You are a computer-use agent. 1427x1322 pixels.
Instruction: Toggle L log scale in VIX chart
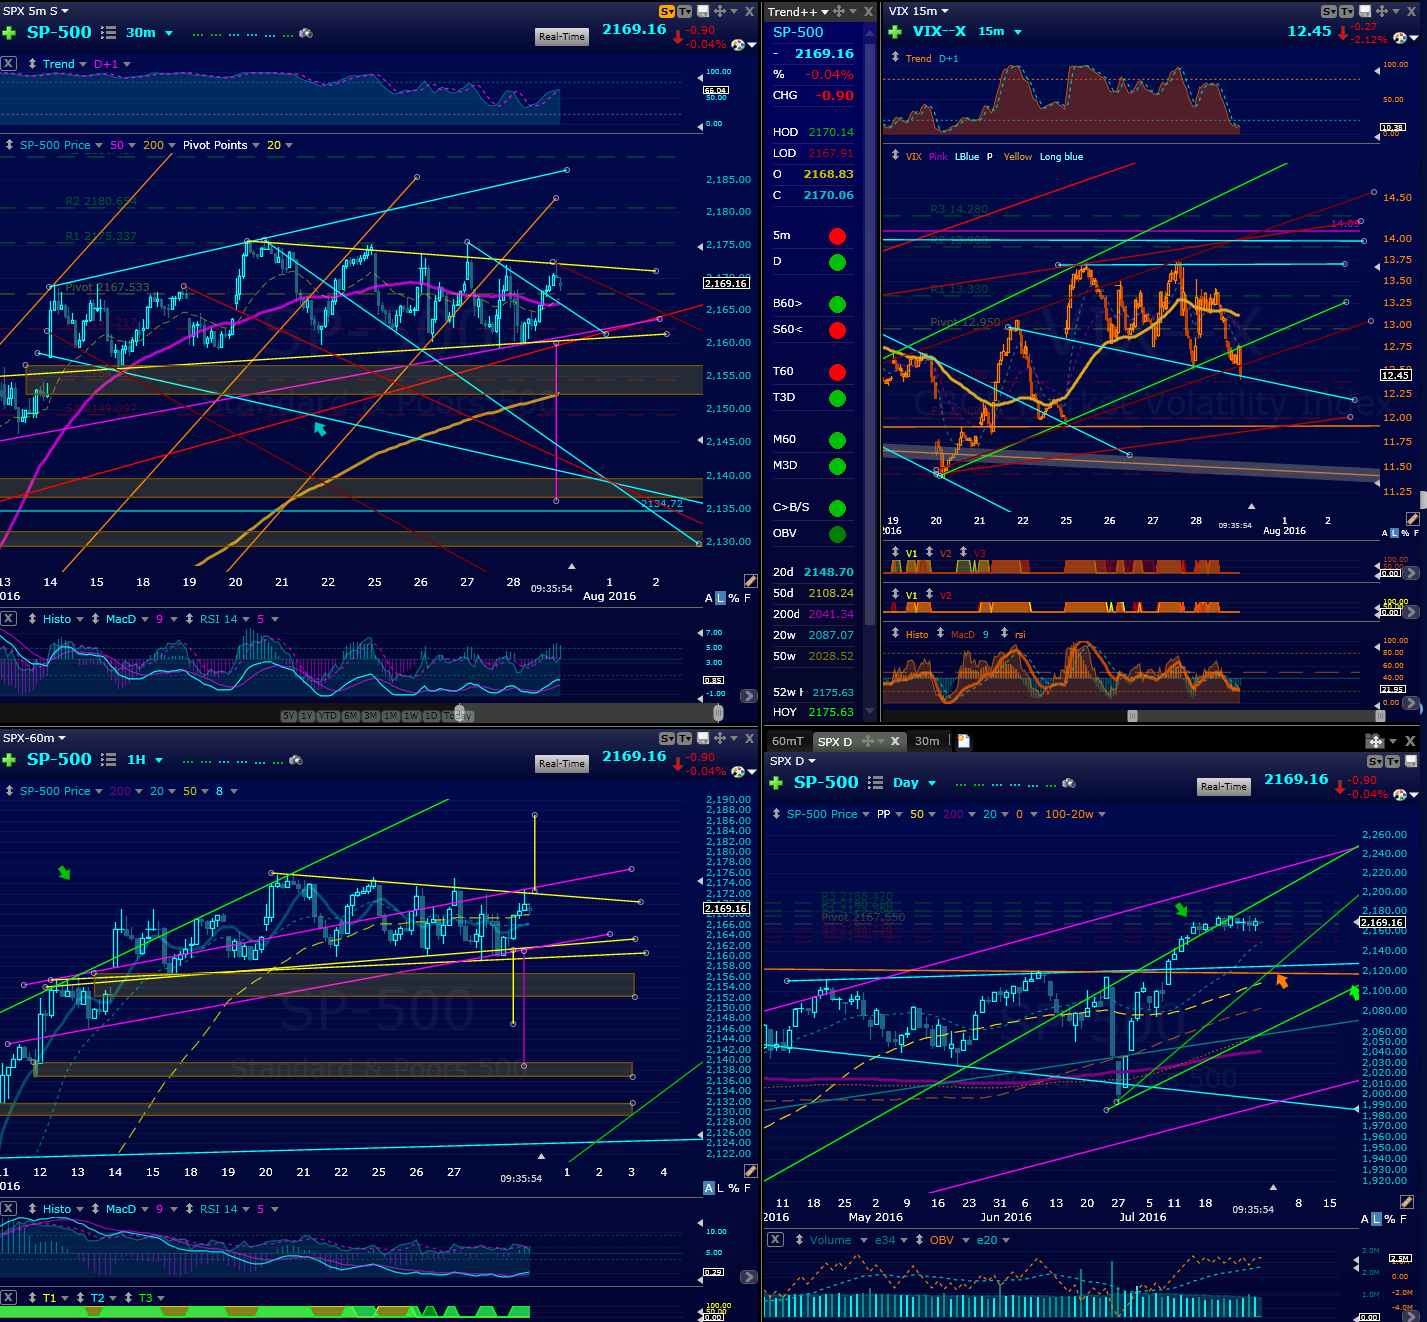pyautogui.click(x=1395, y=533)
